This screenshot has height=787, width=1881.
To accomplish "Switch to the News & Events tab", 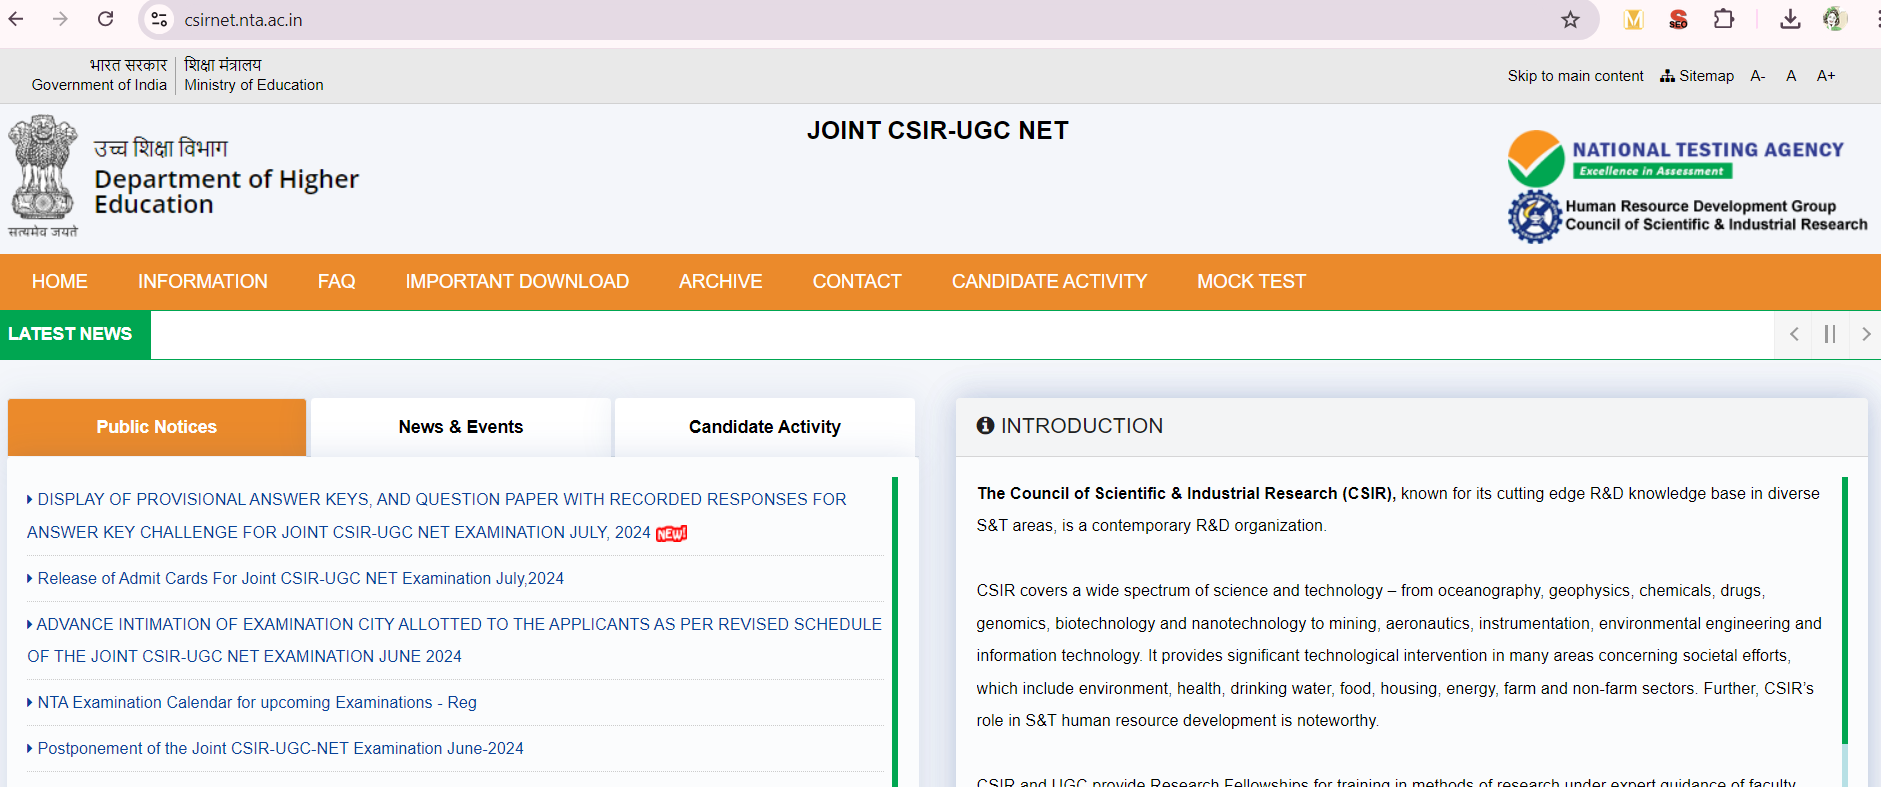I will pyautogui.click(x=461, y=427).
